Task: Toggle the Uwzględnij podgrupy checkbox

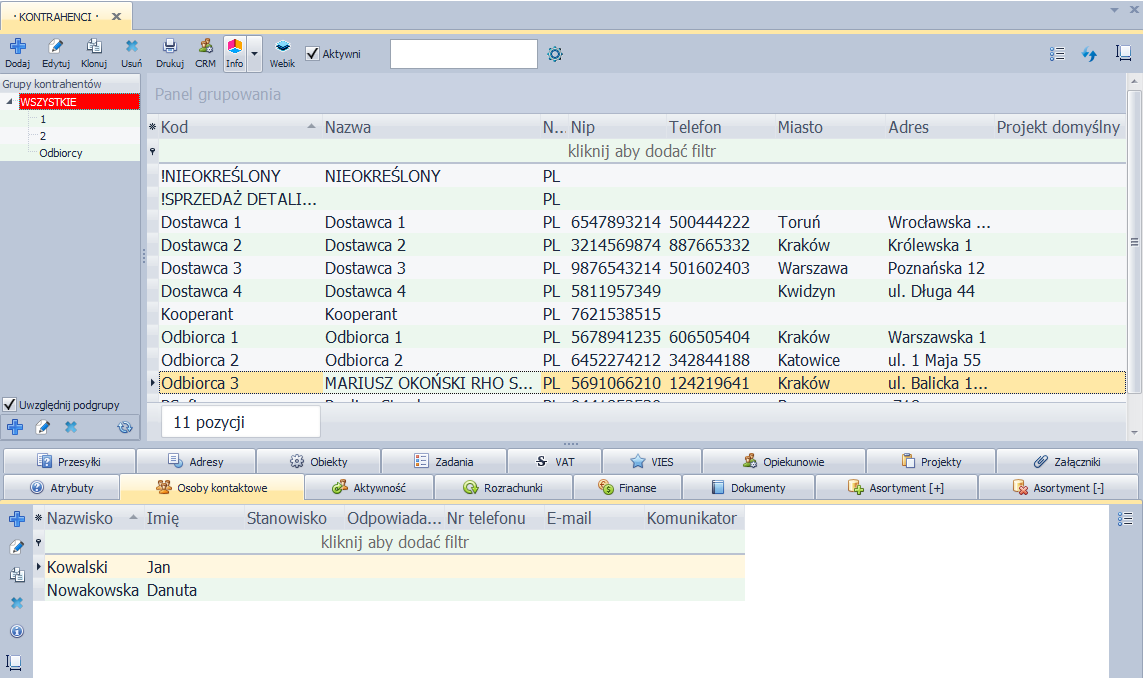Action: tap(10, 405)
